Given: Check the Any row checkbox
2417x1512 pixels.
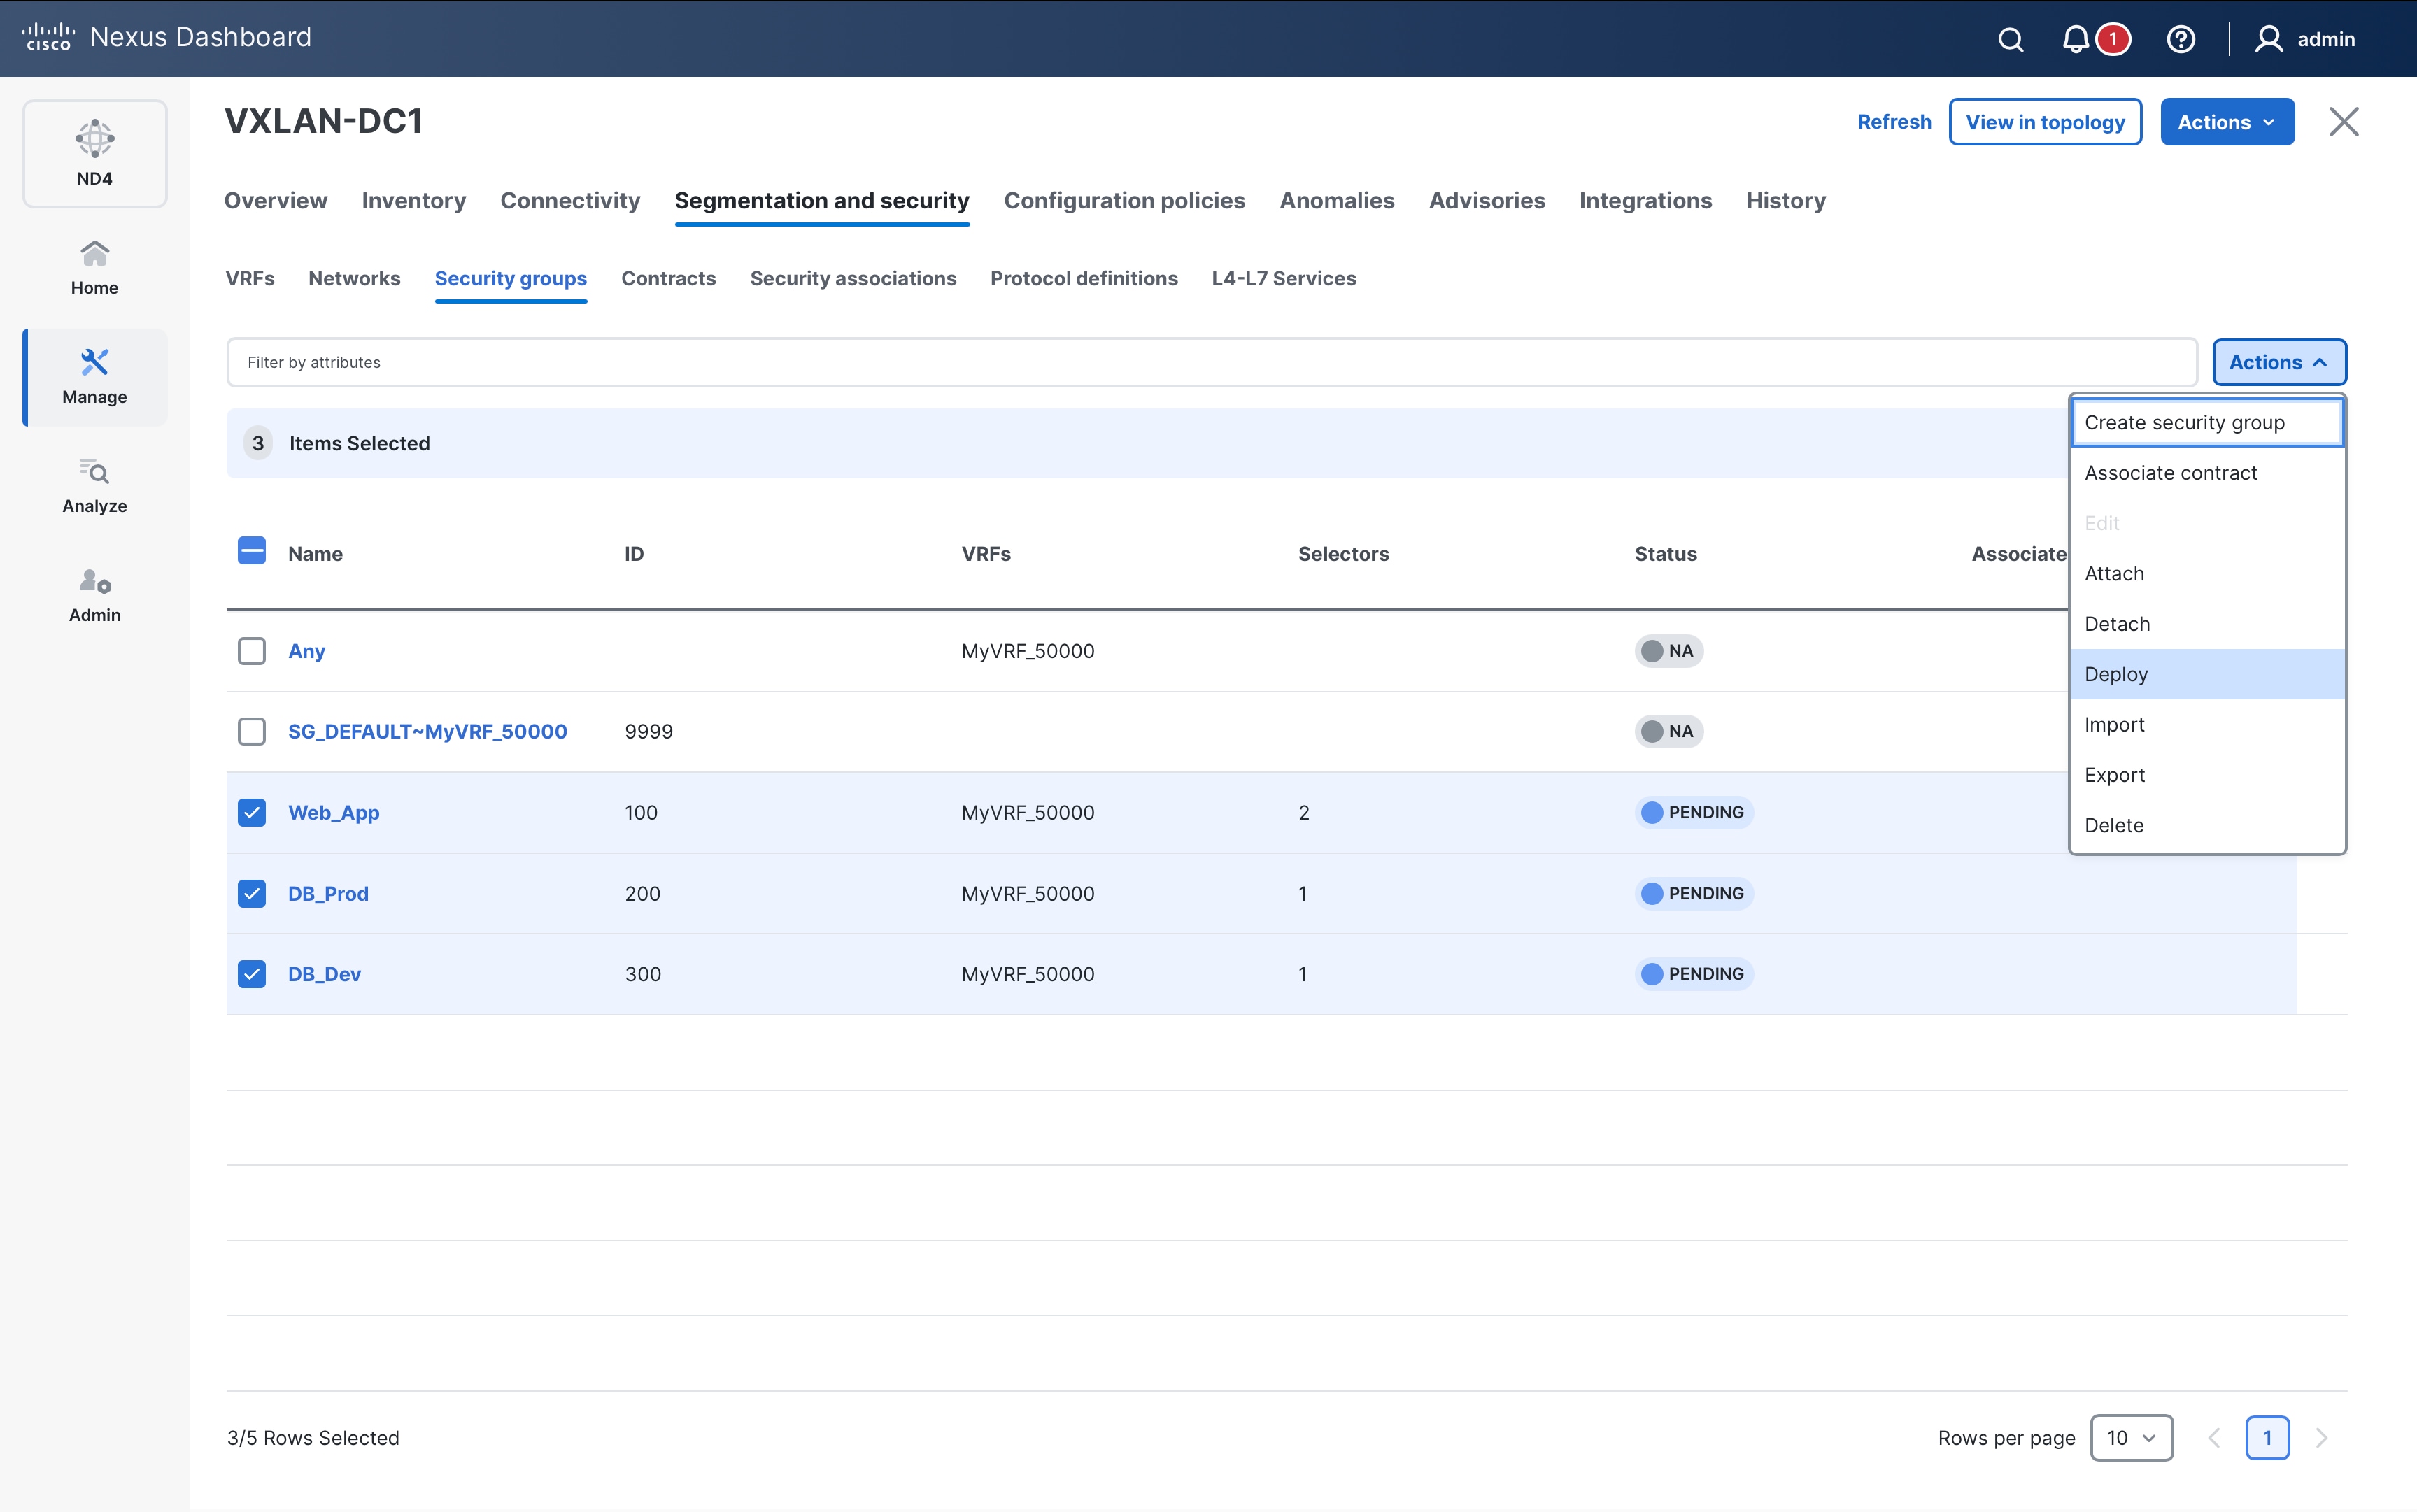Looking at the screenshot, I should pos(252,651).
